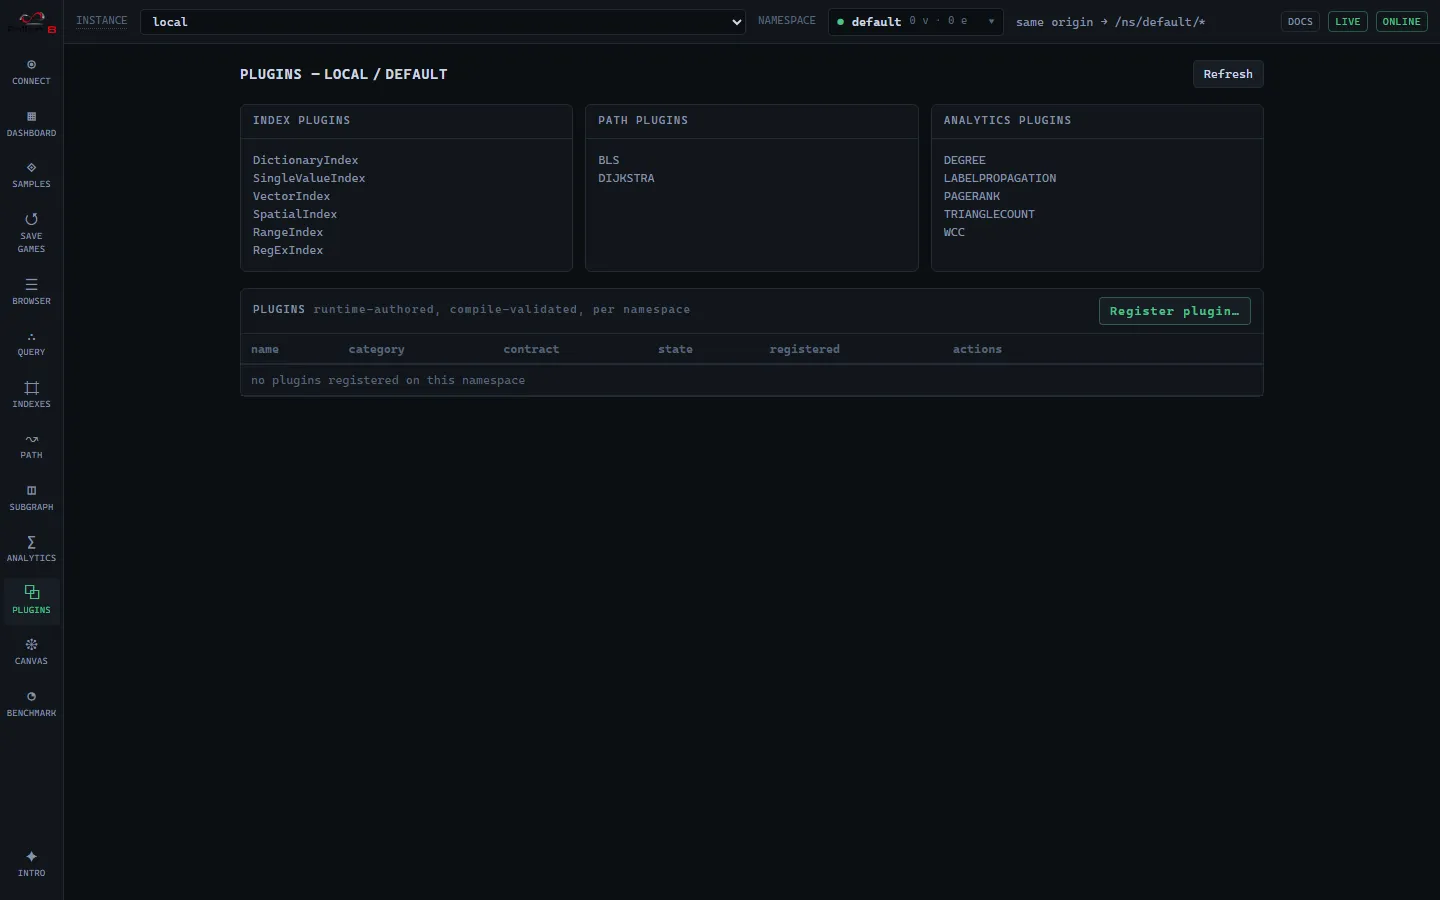Click the Analytics Plugins panel header
The height and width of the screenshot is (900, 1440).
(x=1097, y=121)
